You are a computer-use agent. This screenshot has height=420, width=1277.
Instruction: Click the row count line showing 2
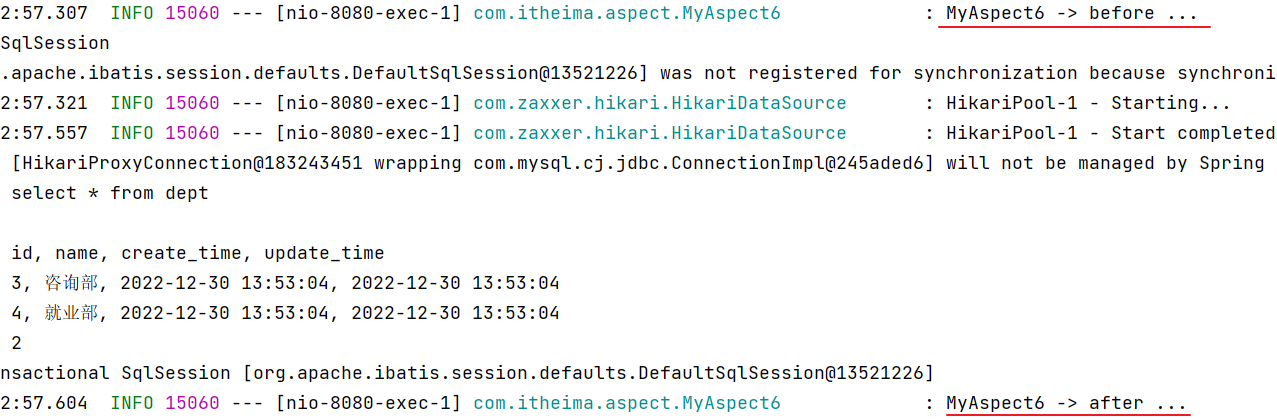16,343
